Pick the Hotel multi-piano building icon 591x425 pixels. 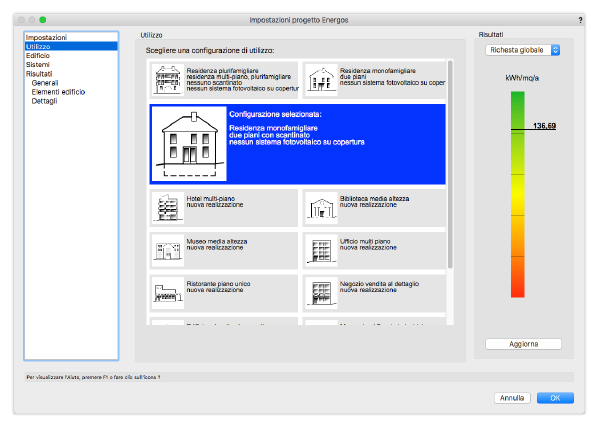(168, 208)
